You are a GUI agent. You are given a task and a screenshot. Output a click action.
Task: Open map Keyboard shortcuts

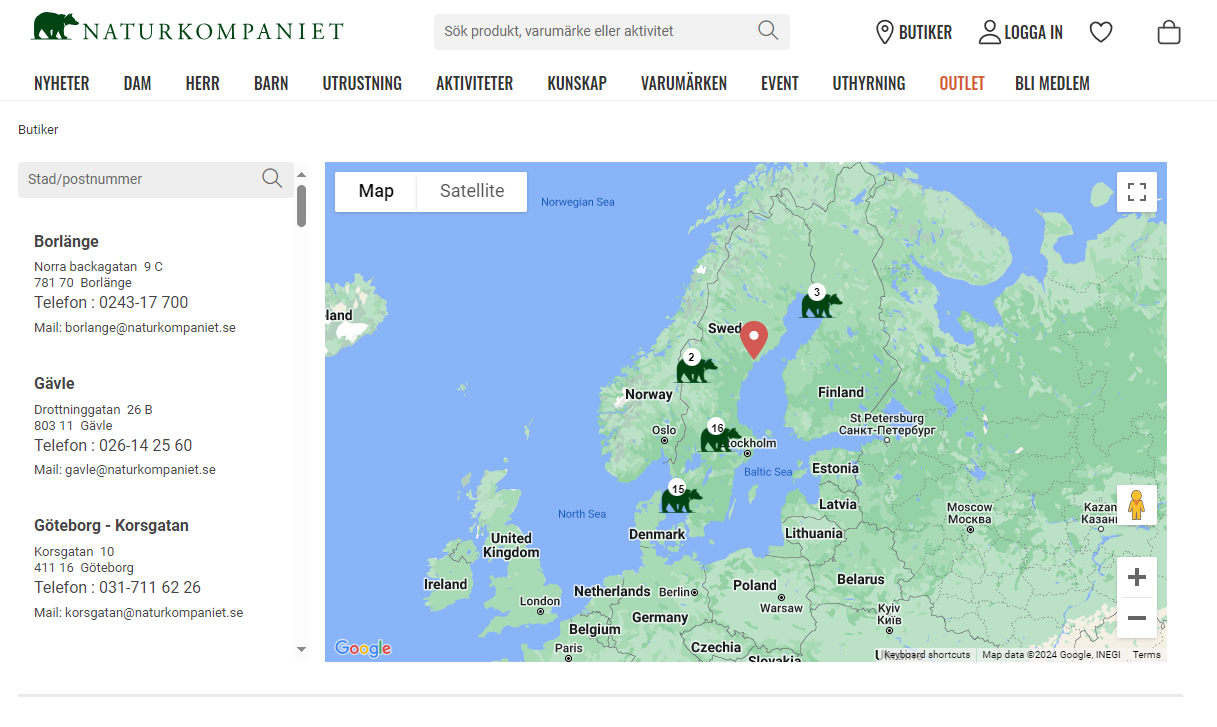pyautogui.click(x=927, y=655)
